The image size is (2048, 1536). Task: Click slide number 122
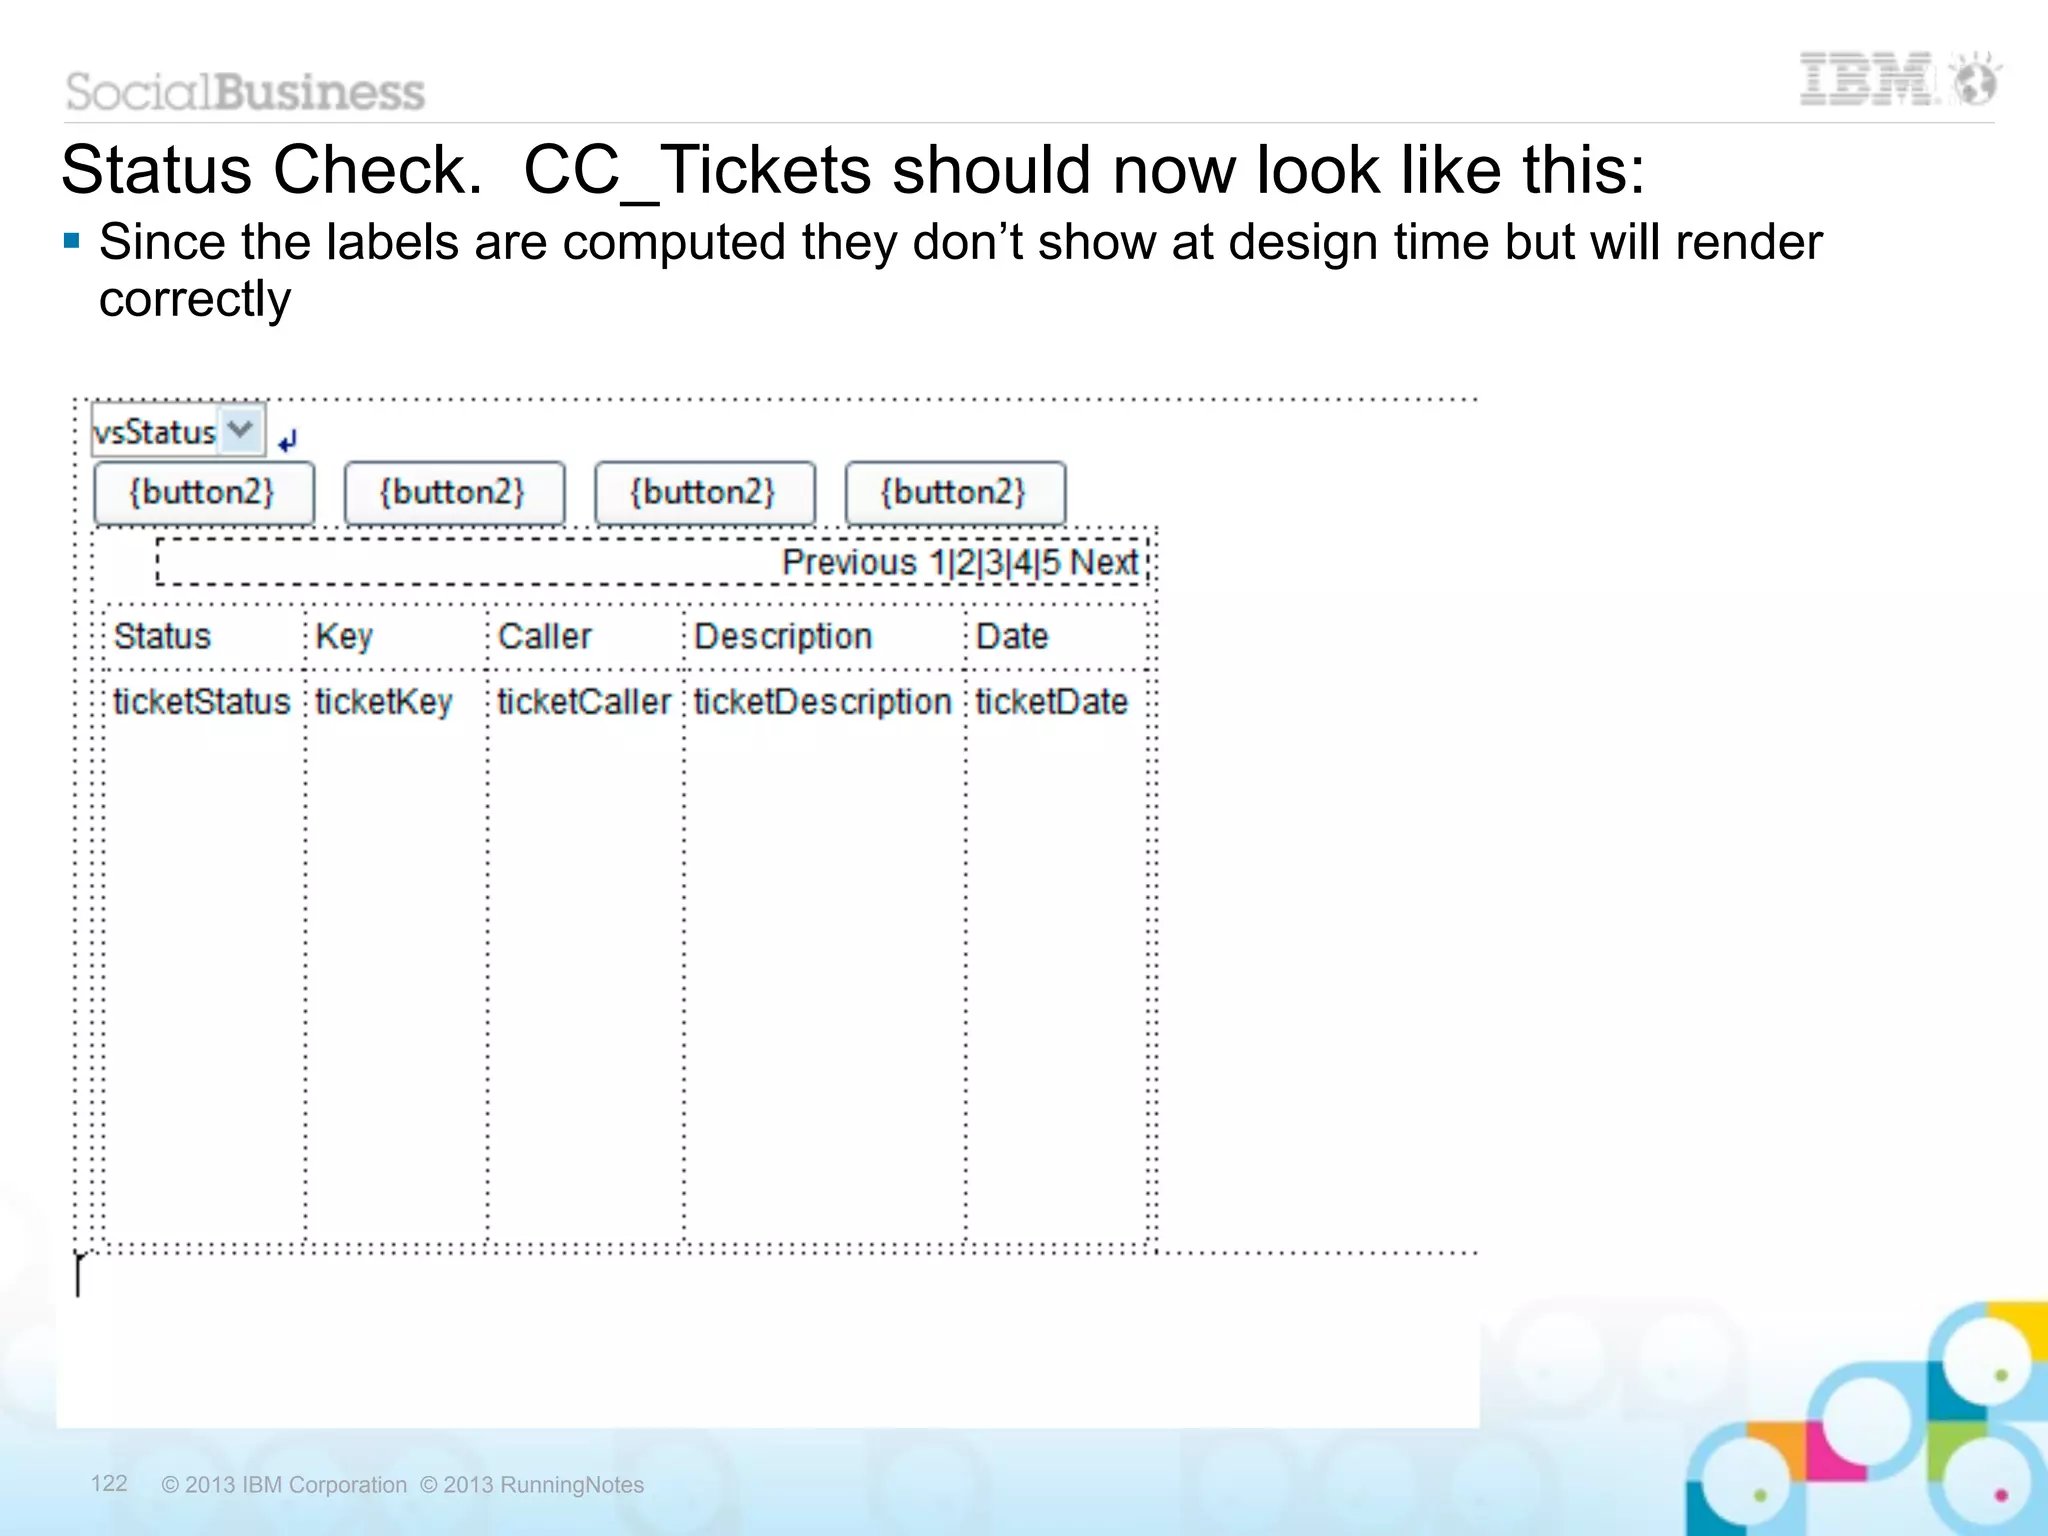(109, 1483)
